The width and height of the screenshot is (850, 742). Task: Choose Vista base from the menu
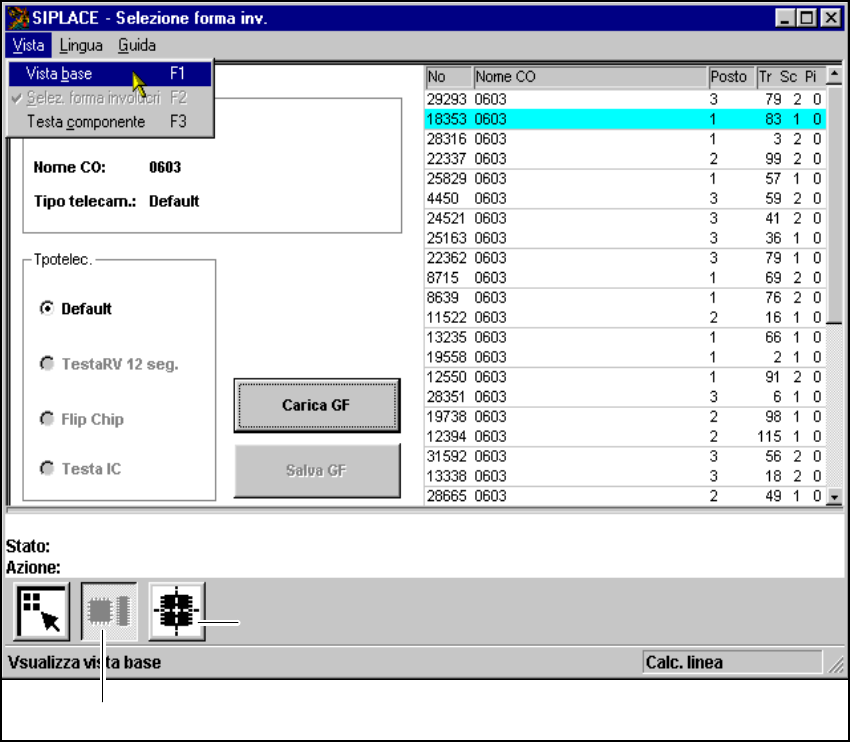click(x=110, y=74)
